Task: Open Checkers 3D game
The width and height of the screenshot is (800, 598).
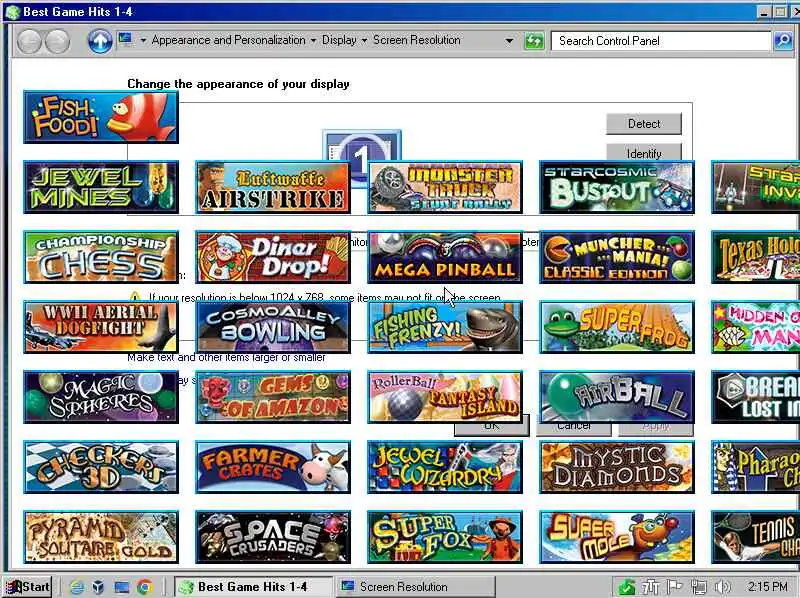Action: (101, 467)
